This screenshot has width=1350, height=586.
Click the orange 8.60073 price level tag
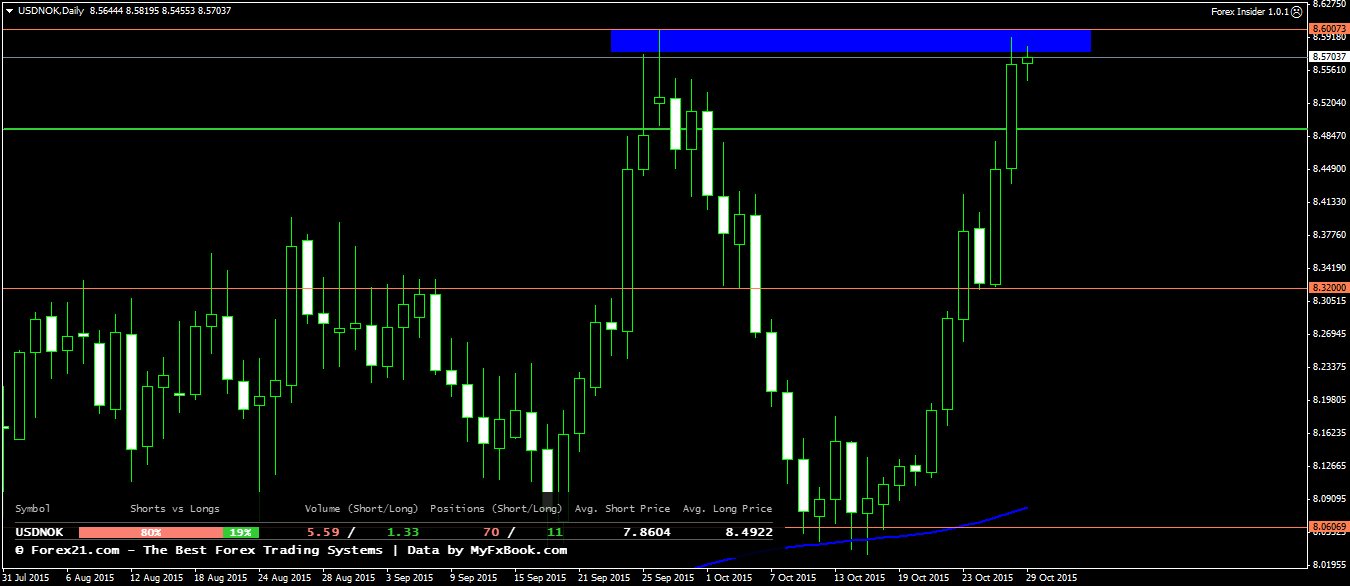coord(1328,29)
